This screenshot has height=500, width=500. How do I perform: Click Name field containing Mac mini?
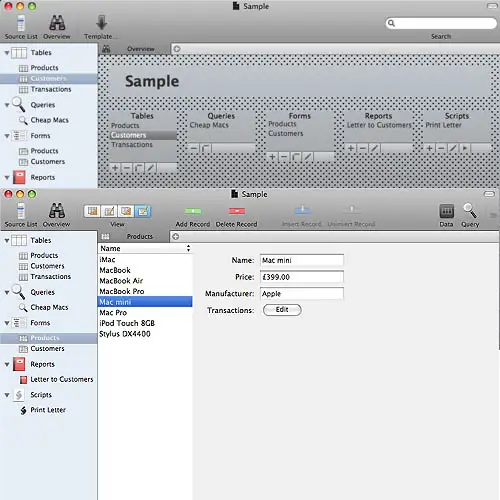coord(302,260)
